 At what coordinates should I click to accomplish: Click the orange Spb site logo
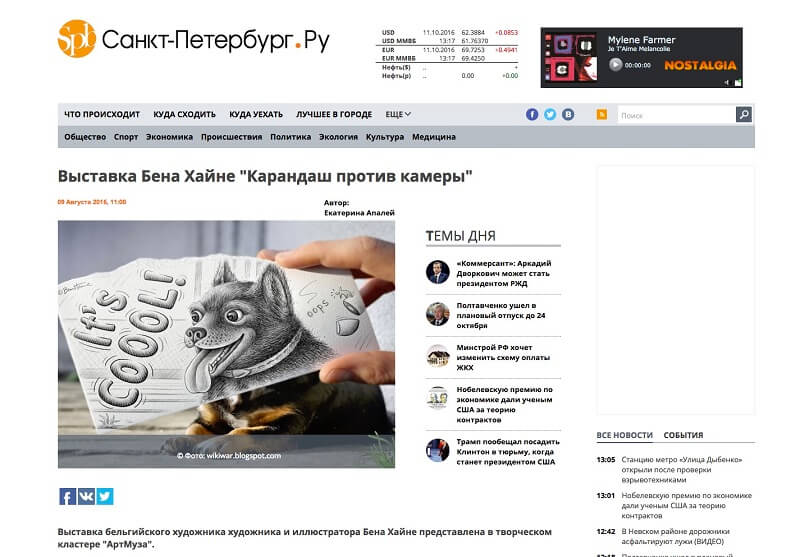(77, 39)
